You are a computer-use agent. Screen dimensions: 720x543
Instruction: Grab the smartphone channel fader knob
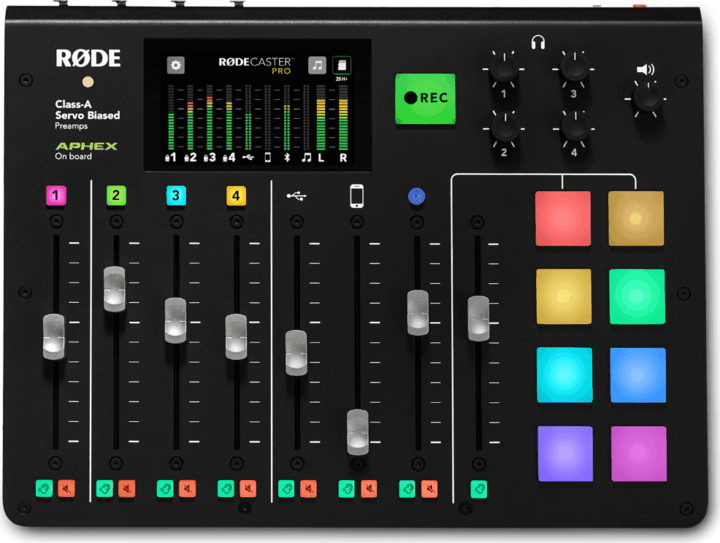click(x=358, y=432)
